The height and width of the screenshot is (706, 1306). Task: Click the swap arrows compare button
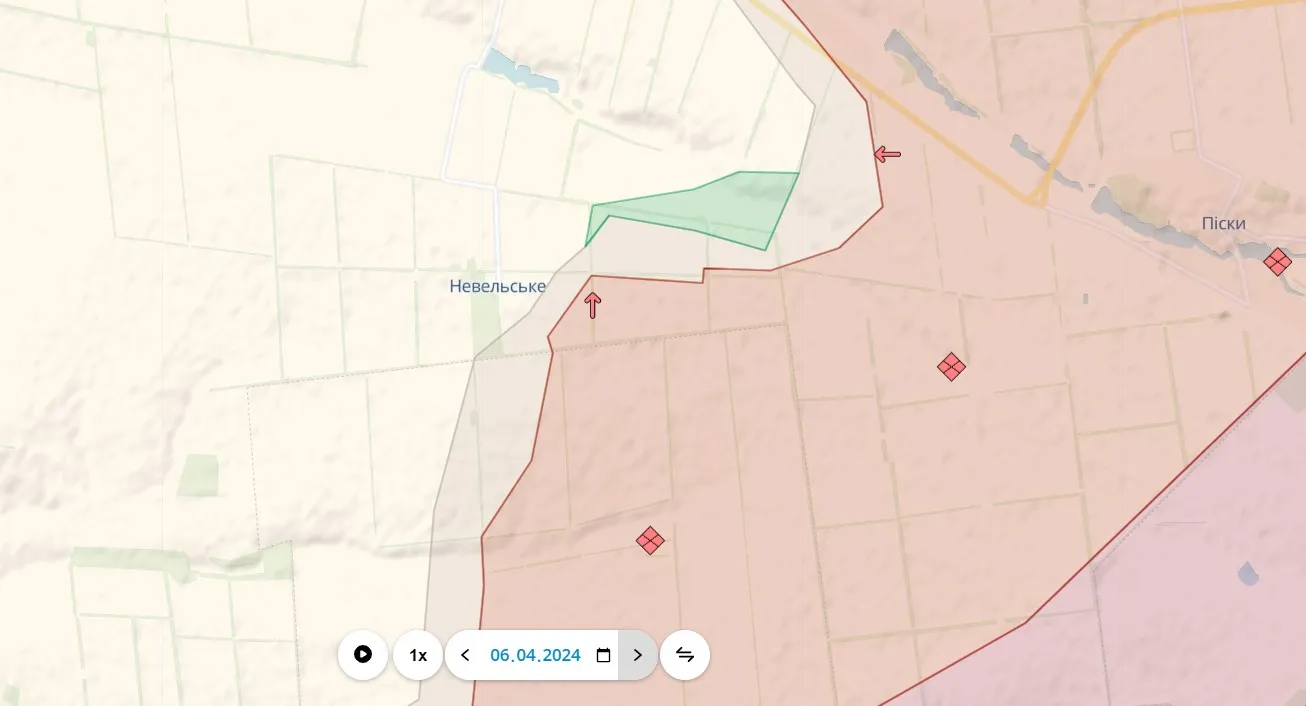tap(685, 655)
